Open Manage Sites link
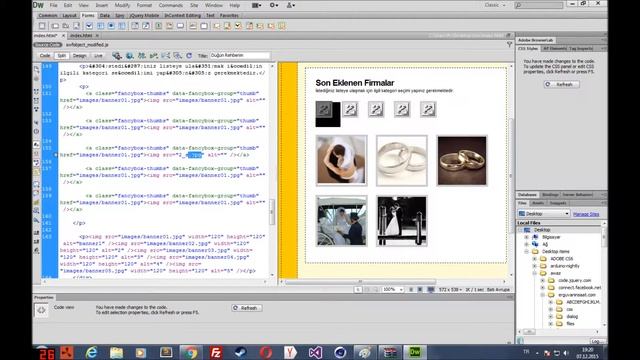 (586, 214)
